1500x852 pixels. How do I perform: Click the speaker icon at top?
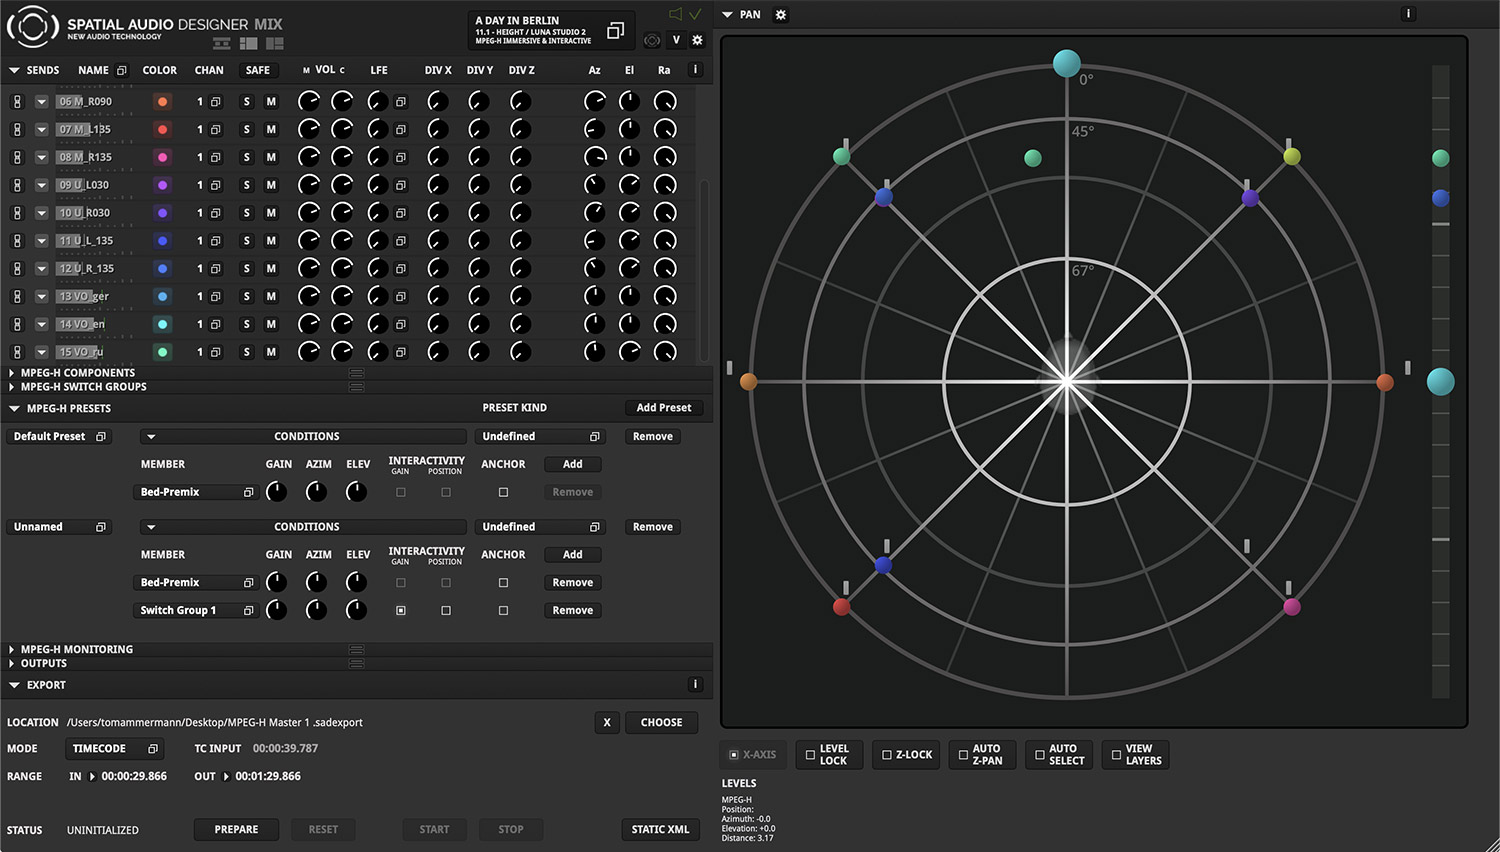[676, 14]
